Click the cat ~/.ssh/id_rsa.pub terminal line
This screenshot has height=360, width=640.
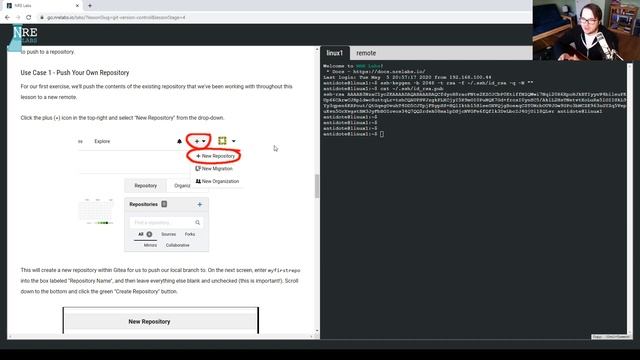tap(383, 89)
